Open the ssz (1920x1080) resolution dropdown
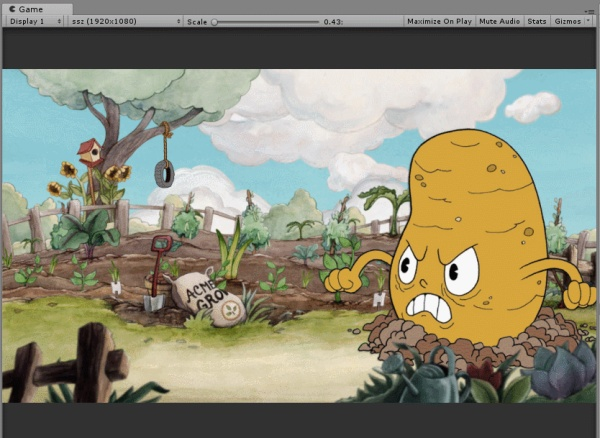The height and width of the screenshot is (438, 600). tap(125, 21)
